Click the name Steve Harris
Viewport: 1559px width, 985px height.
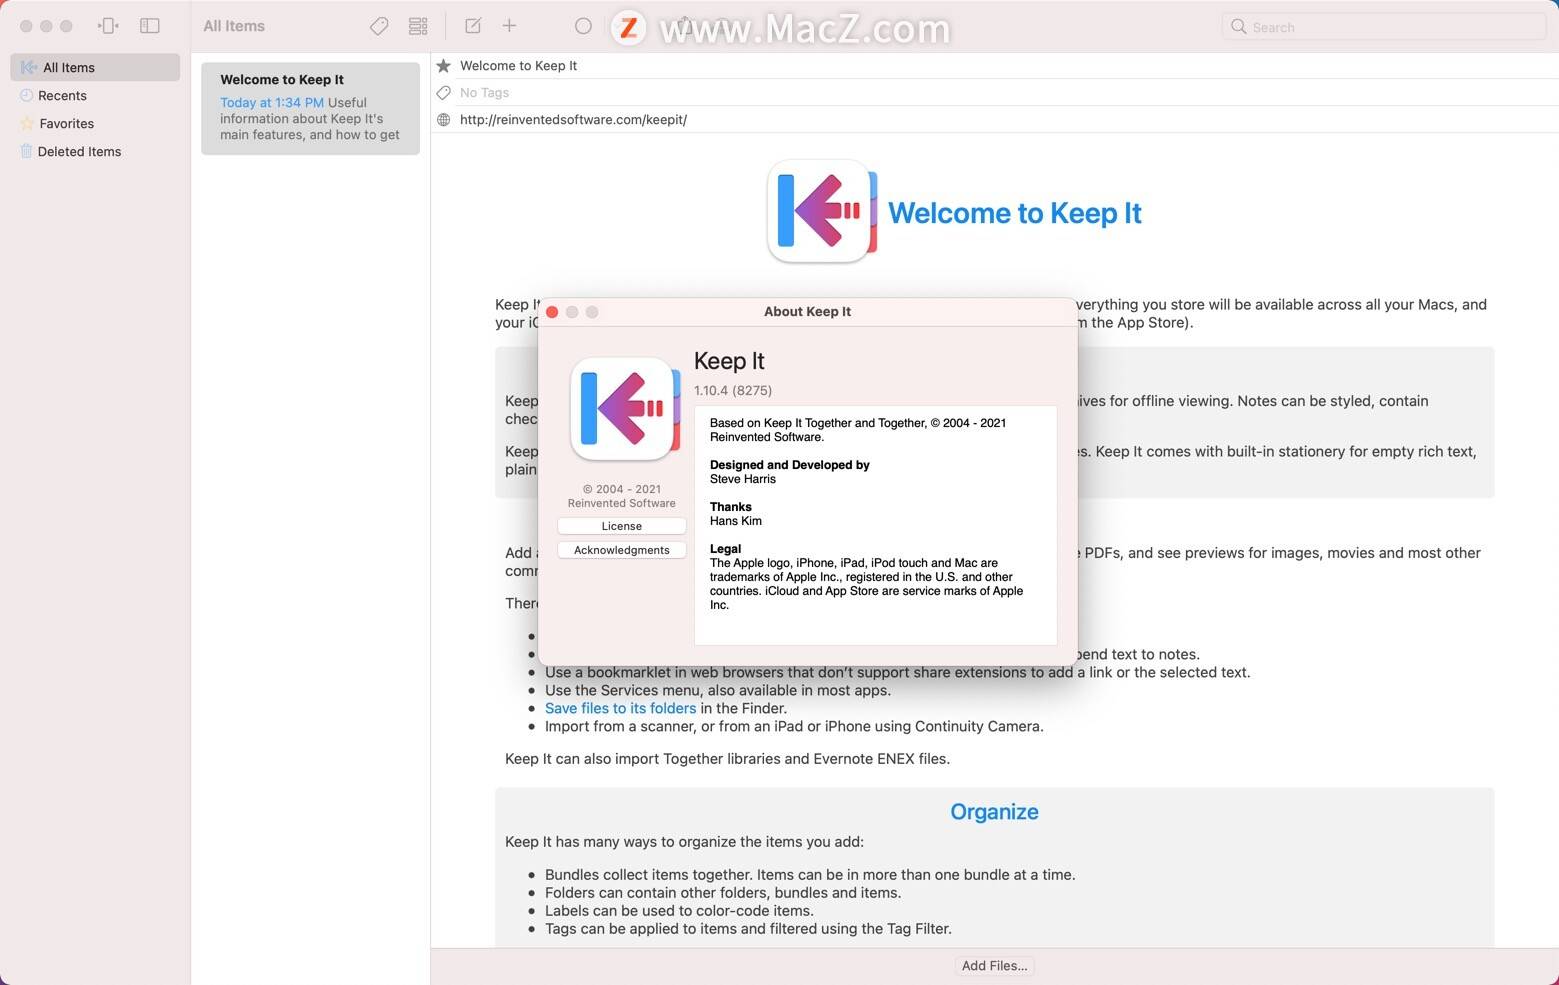pos(743,479)
